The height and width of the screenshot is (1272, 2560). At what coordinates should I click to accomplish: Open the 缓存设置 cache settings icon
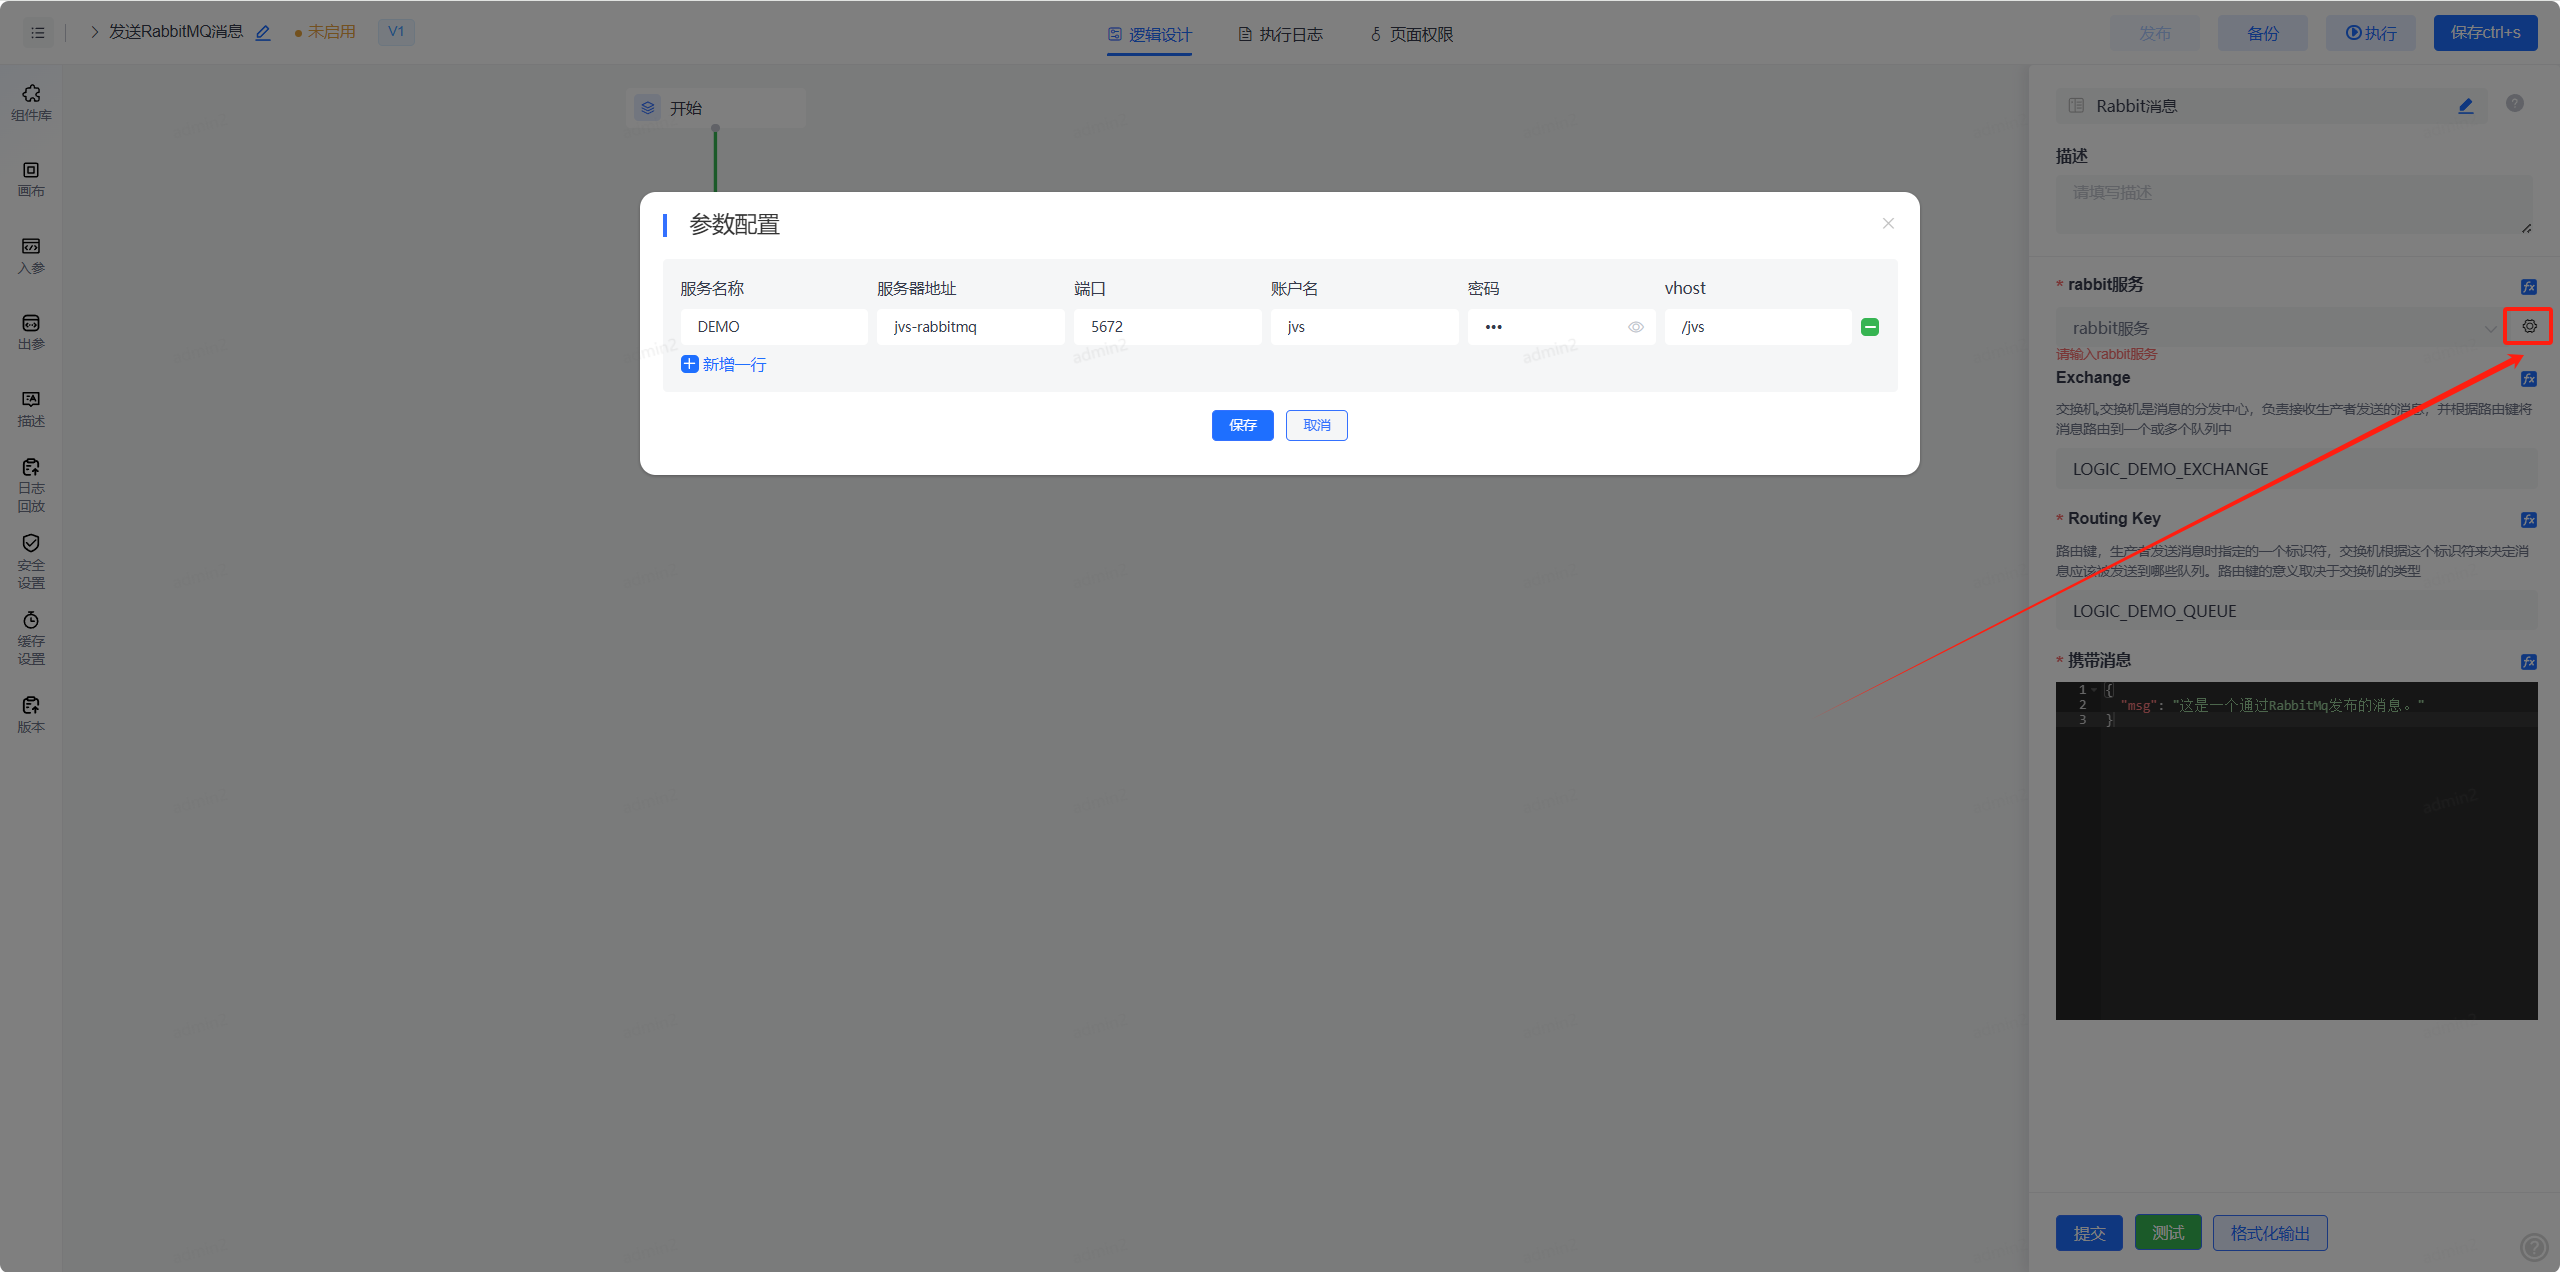coord(31,637)
